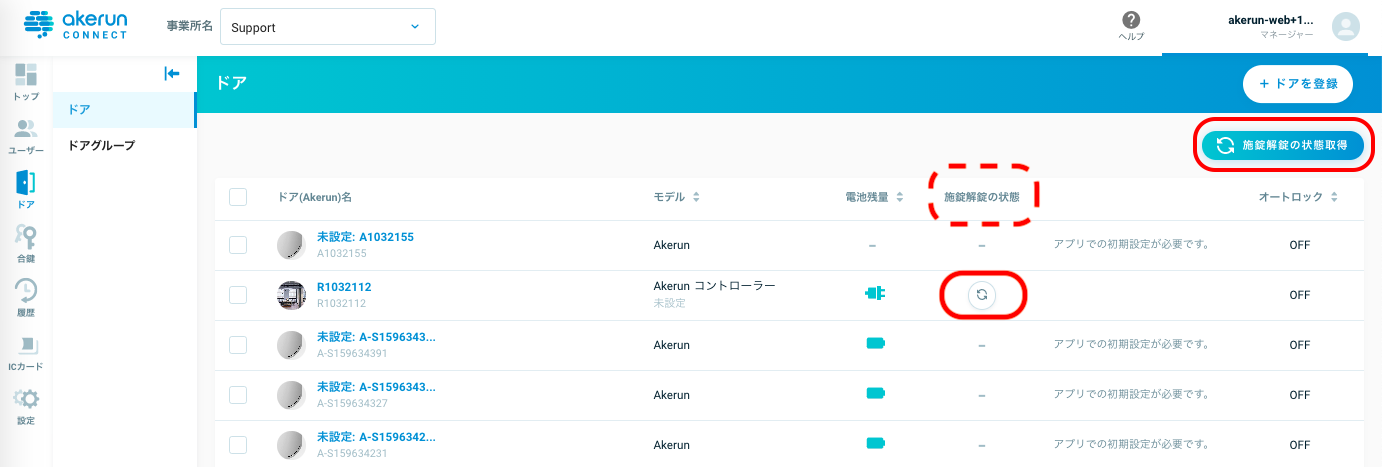The width and height of the screenshot is (1382, 467).
Task: Open ICカード in the sidebar
Action: point(26,352)
